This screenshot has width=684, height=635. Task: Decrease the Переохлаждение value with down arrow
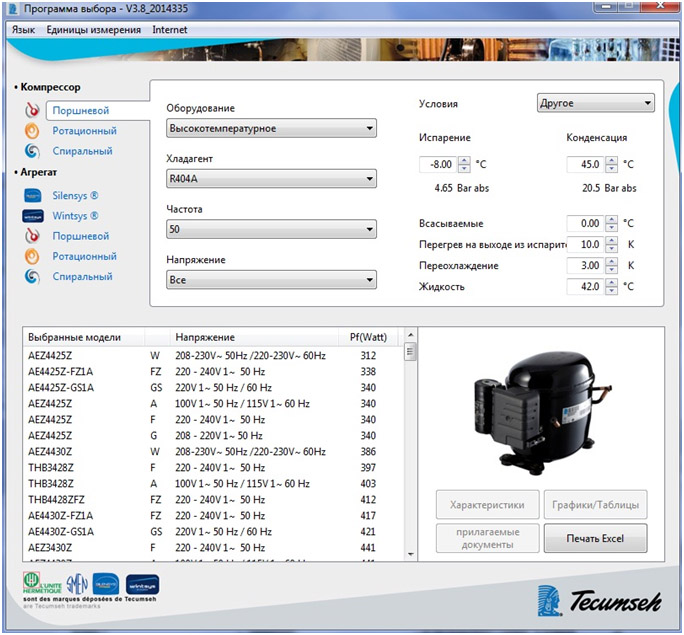point(612,270)
